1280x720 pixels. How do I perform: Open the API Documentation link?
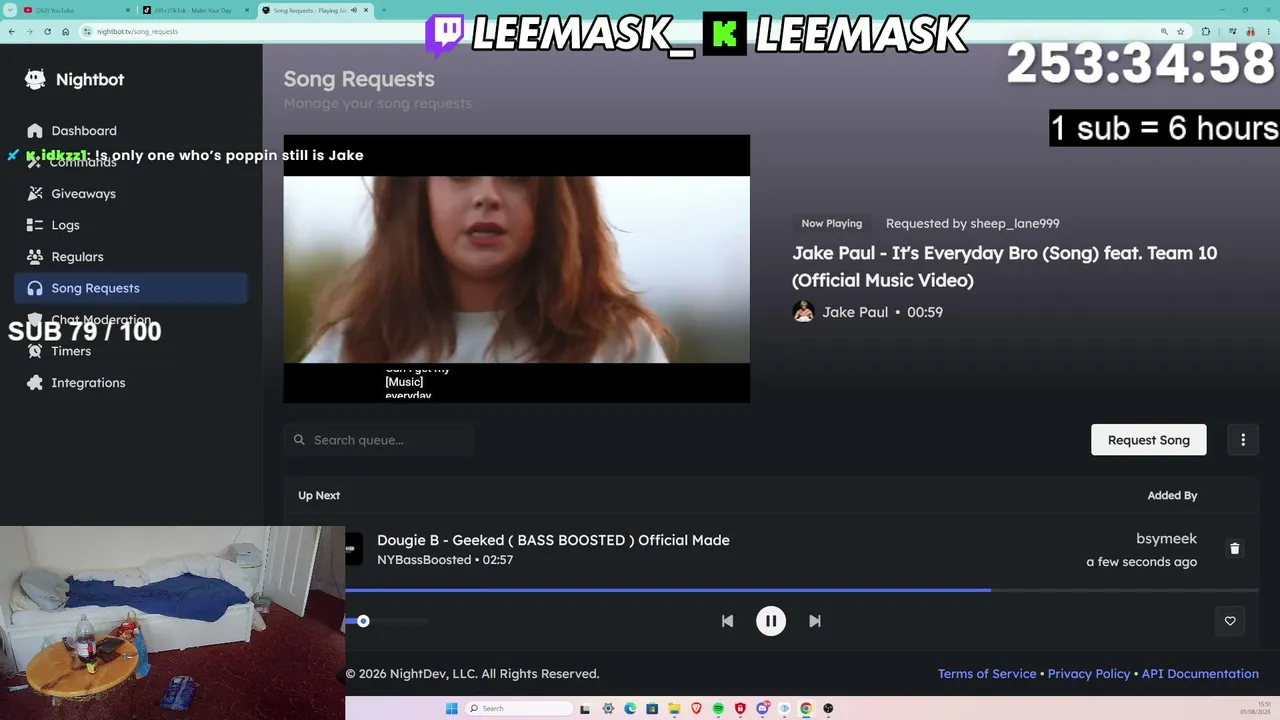[1200, 674]
